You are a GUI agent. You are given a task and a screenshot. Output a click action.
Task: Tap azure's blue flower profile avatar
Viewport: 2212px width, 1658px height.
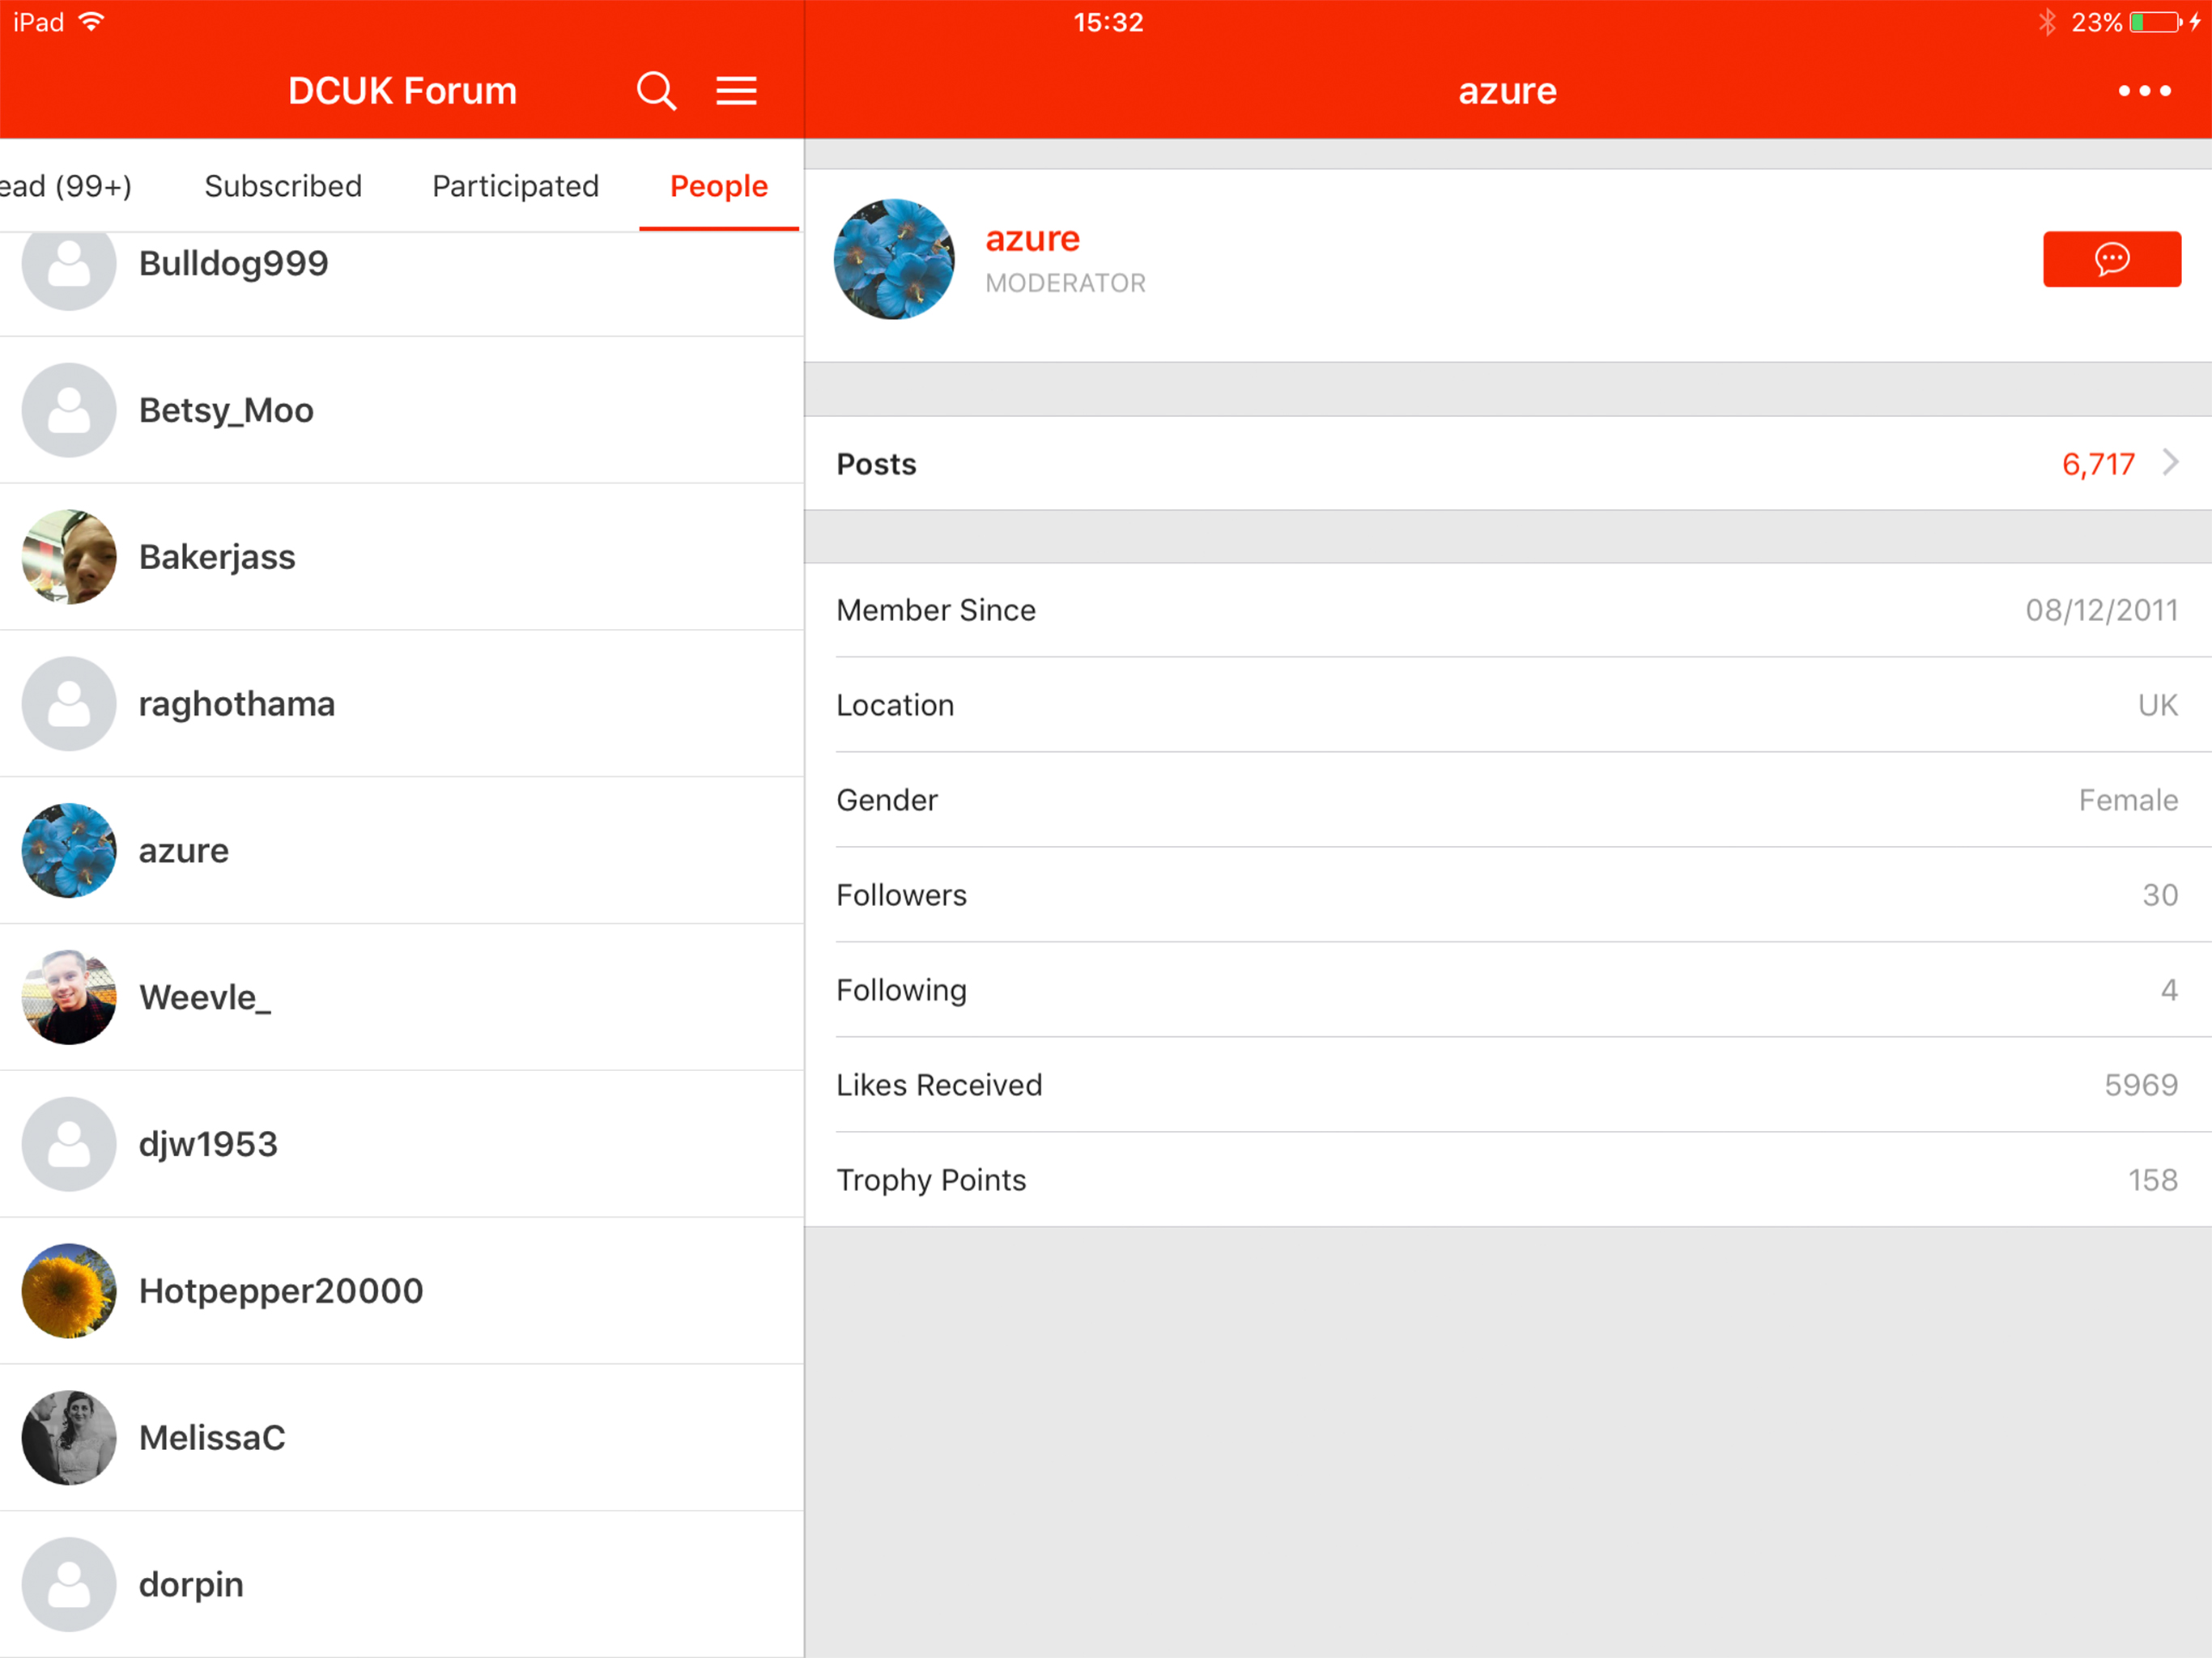pos(894,259)
